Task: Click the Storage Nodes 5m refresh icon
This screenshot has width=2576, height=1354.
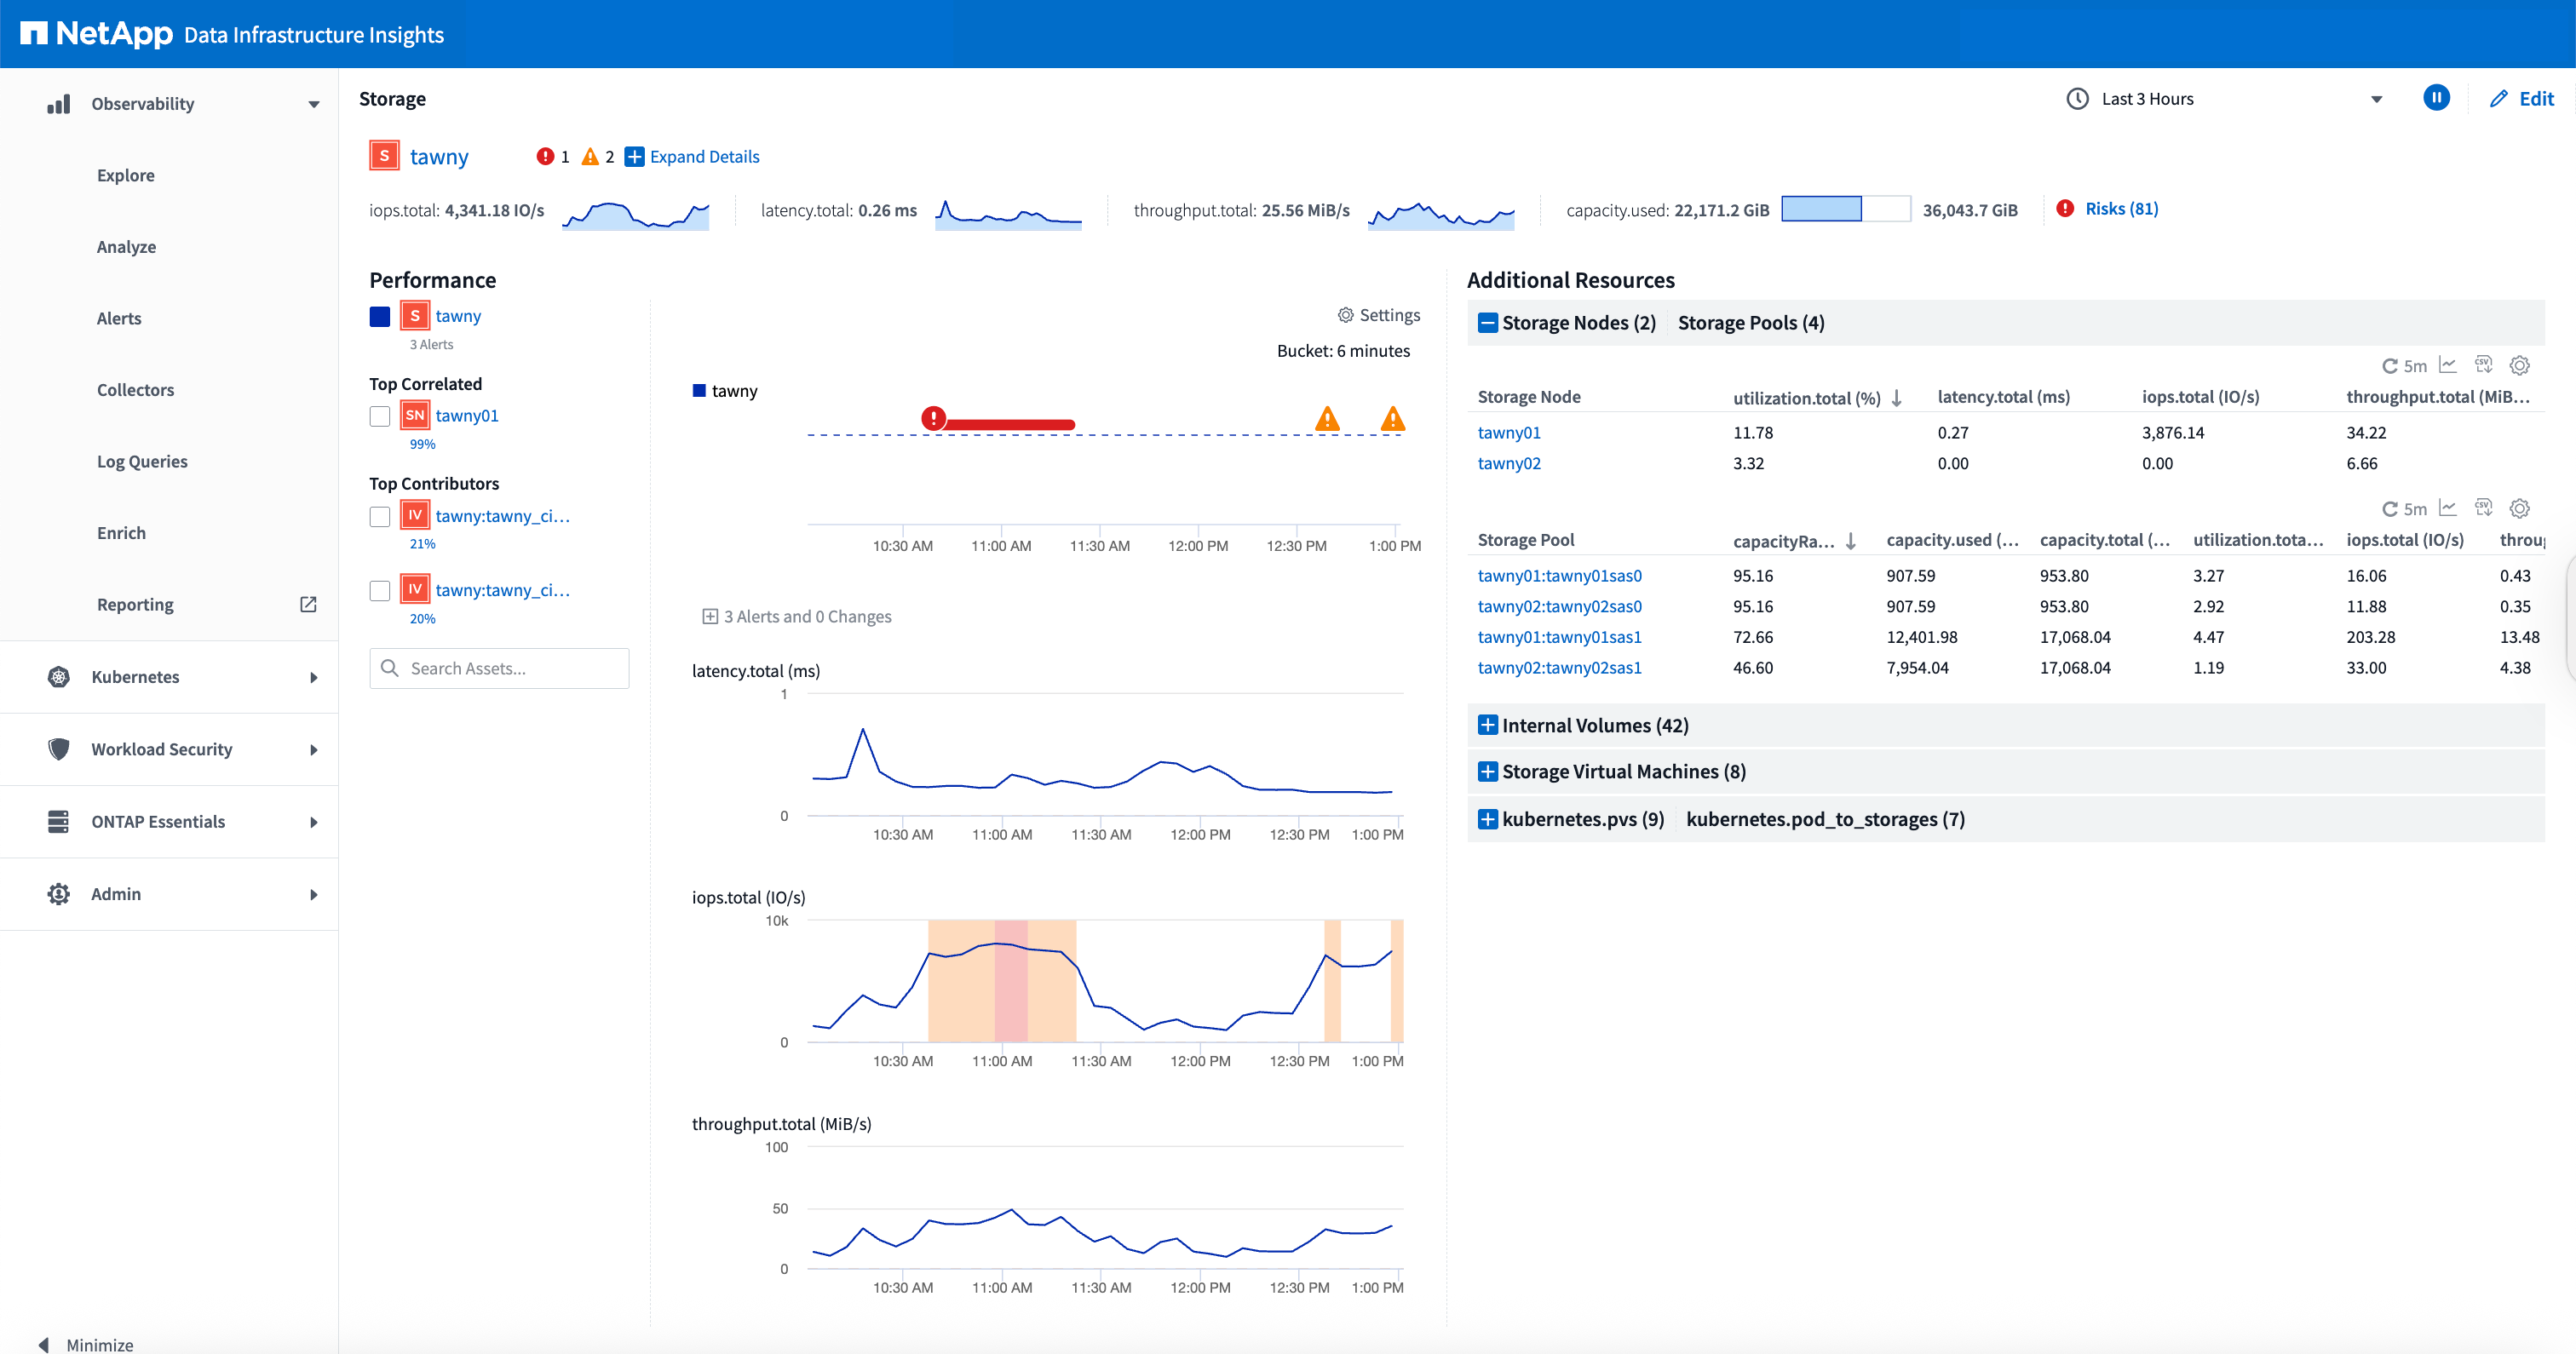Action: (2390, 366)
